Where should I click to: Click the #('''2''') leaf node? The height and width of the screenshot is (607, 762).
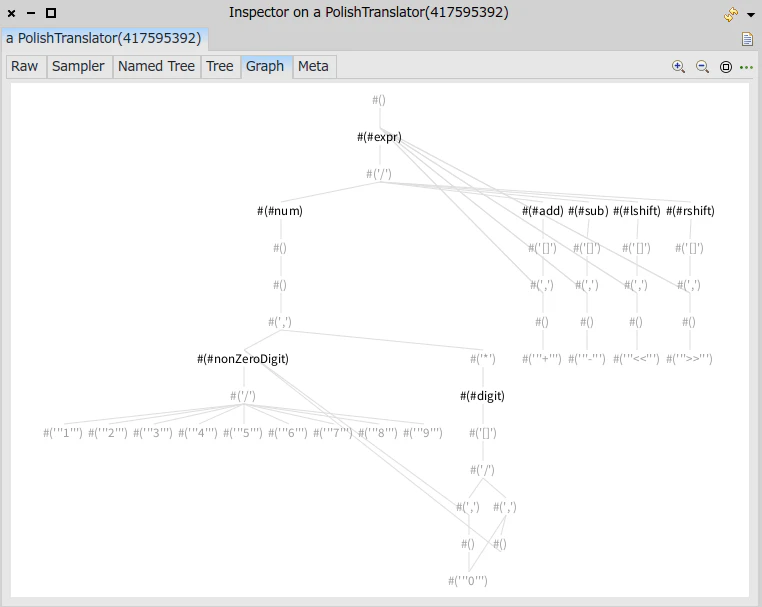coord(108,433)
